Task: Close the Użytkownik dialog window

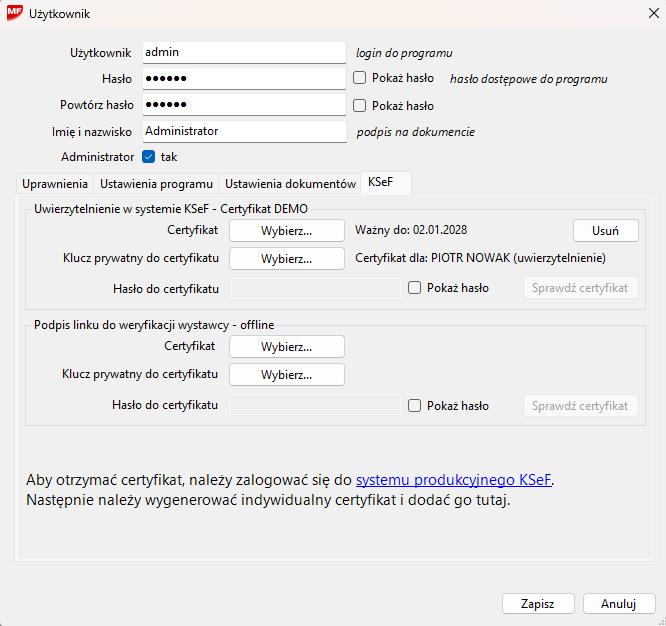Action: tap(642, 15)
